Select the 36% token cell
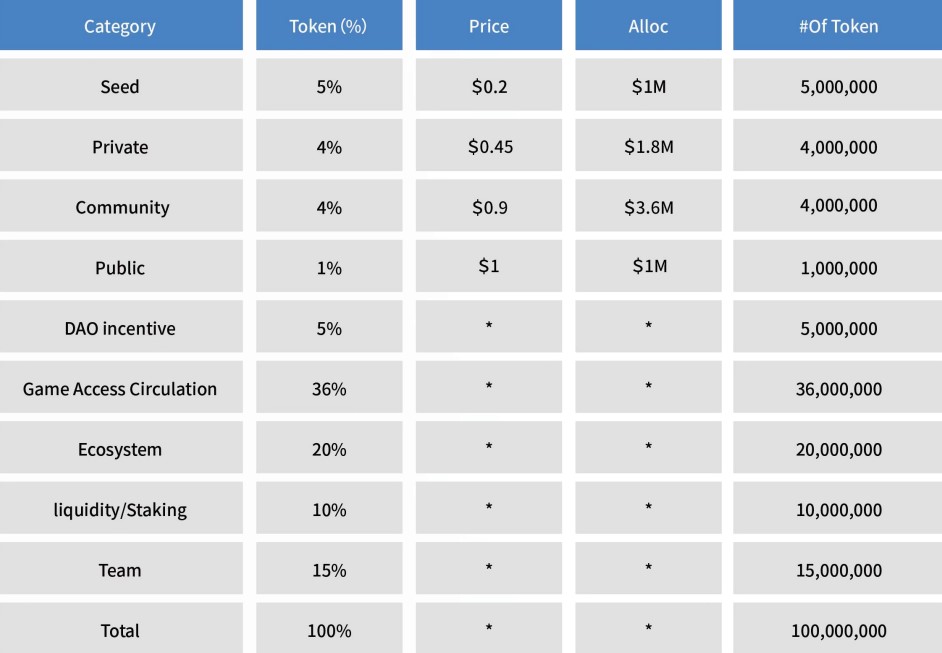 pos(328,389)
